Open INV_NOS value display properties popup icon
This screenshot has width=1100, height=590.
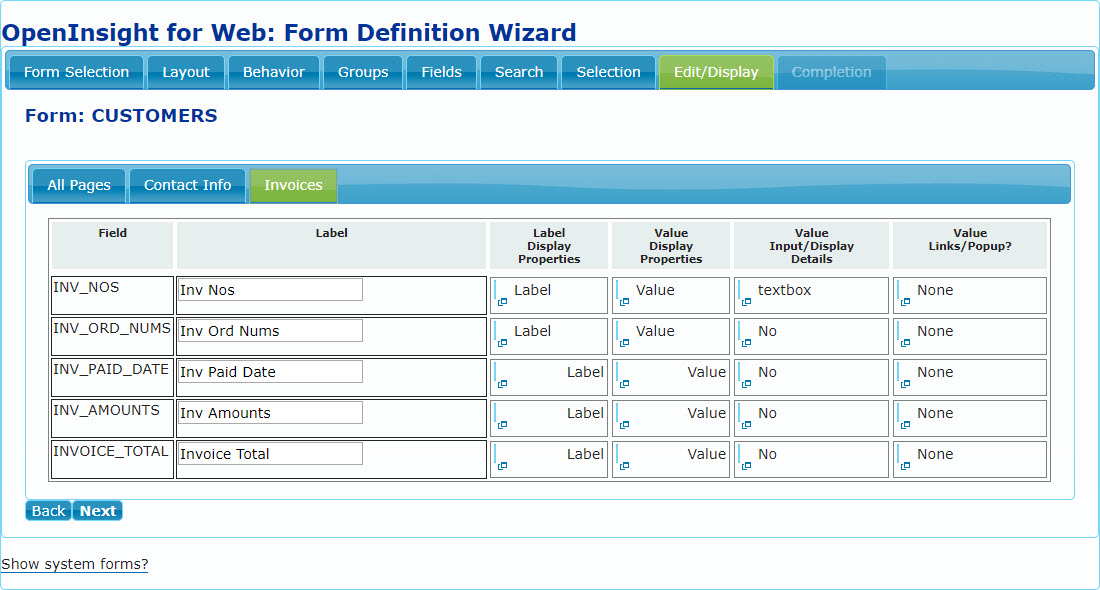point(624,302)
